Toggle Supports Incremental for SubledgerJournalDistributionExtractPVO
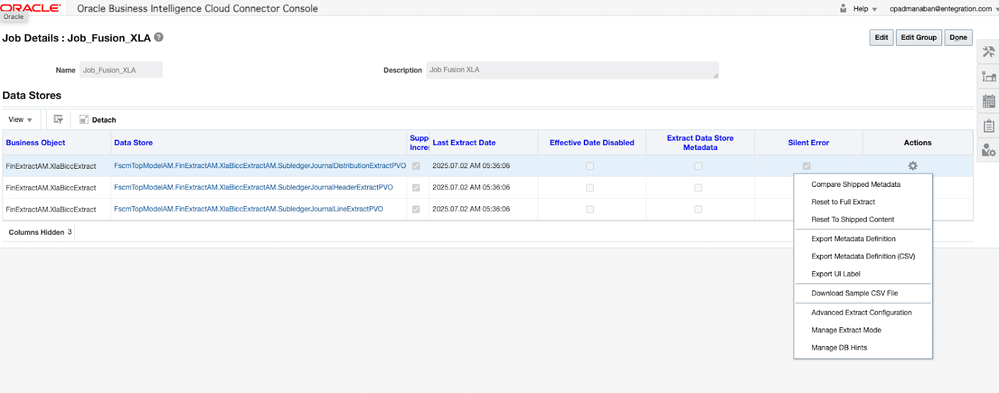The width and height of the screenshot is (999, 393). [x=417, y=166]
